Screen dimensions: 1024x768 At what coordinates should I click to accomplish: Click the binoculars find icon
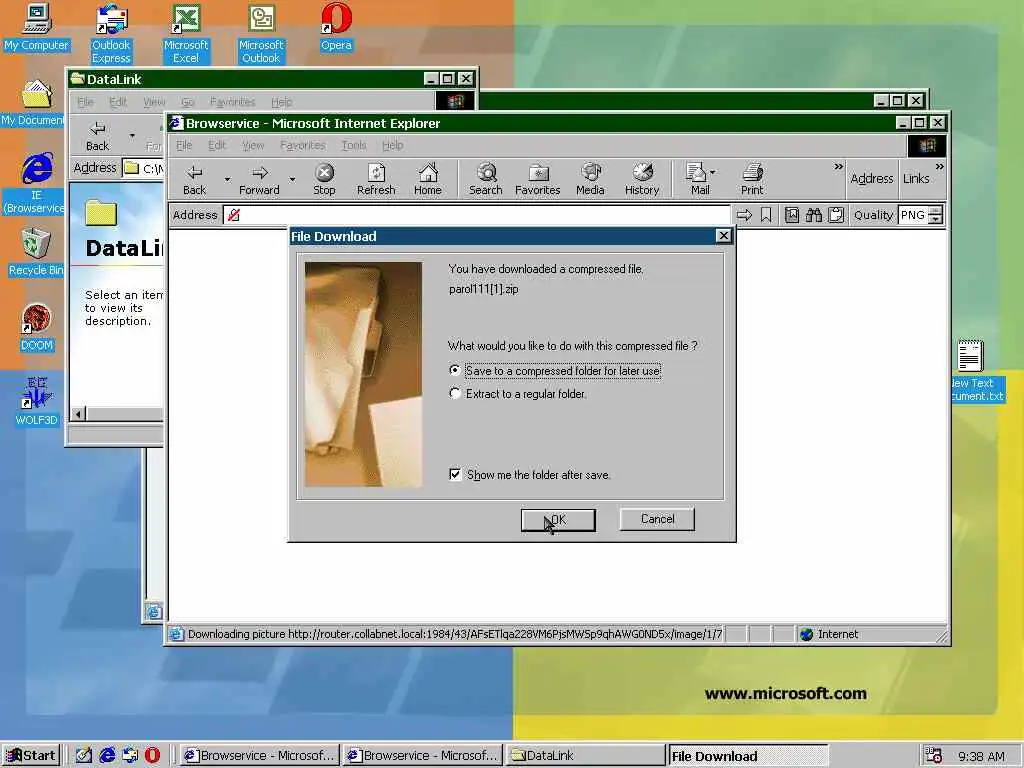(x=814, y=215)
